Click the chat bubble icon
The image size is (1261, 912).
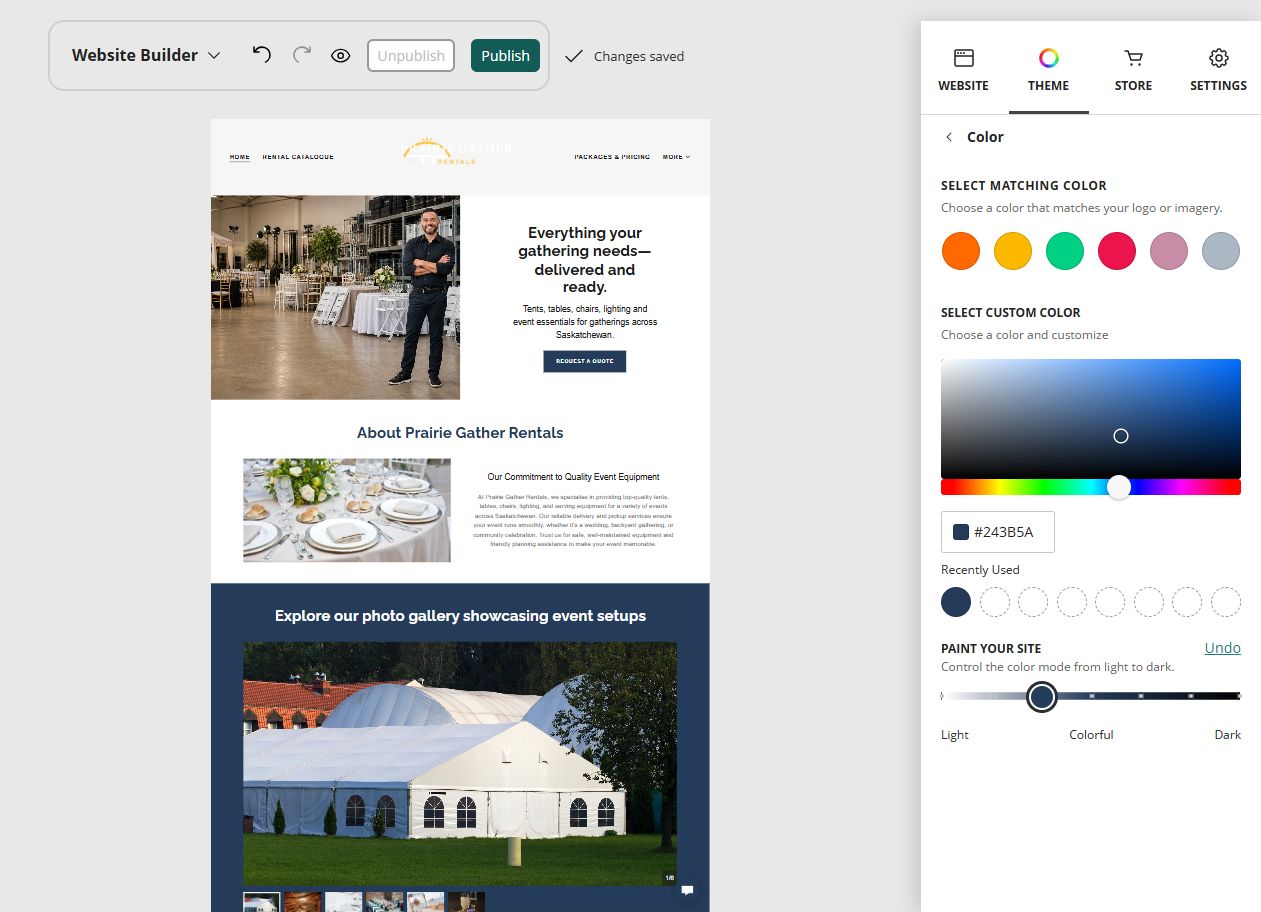tap(687, 889)
